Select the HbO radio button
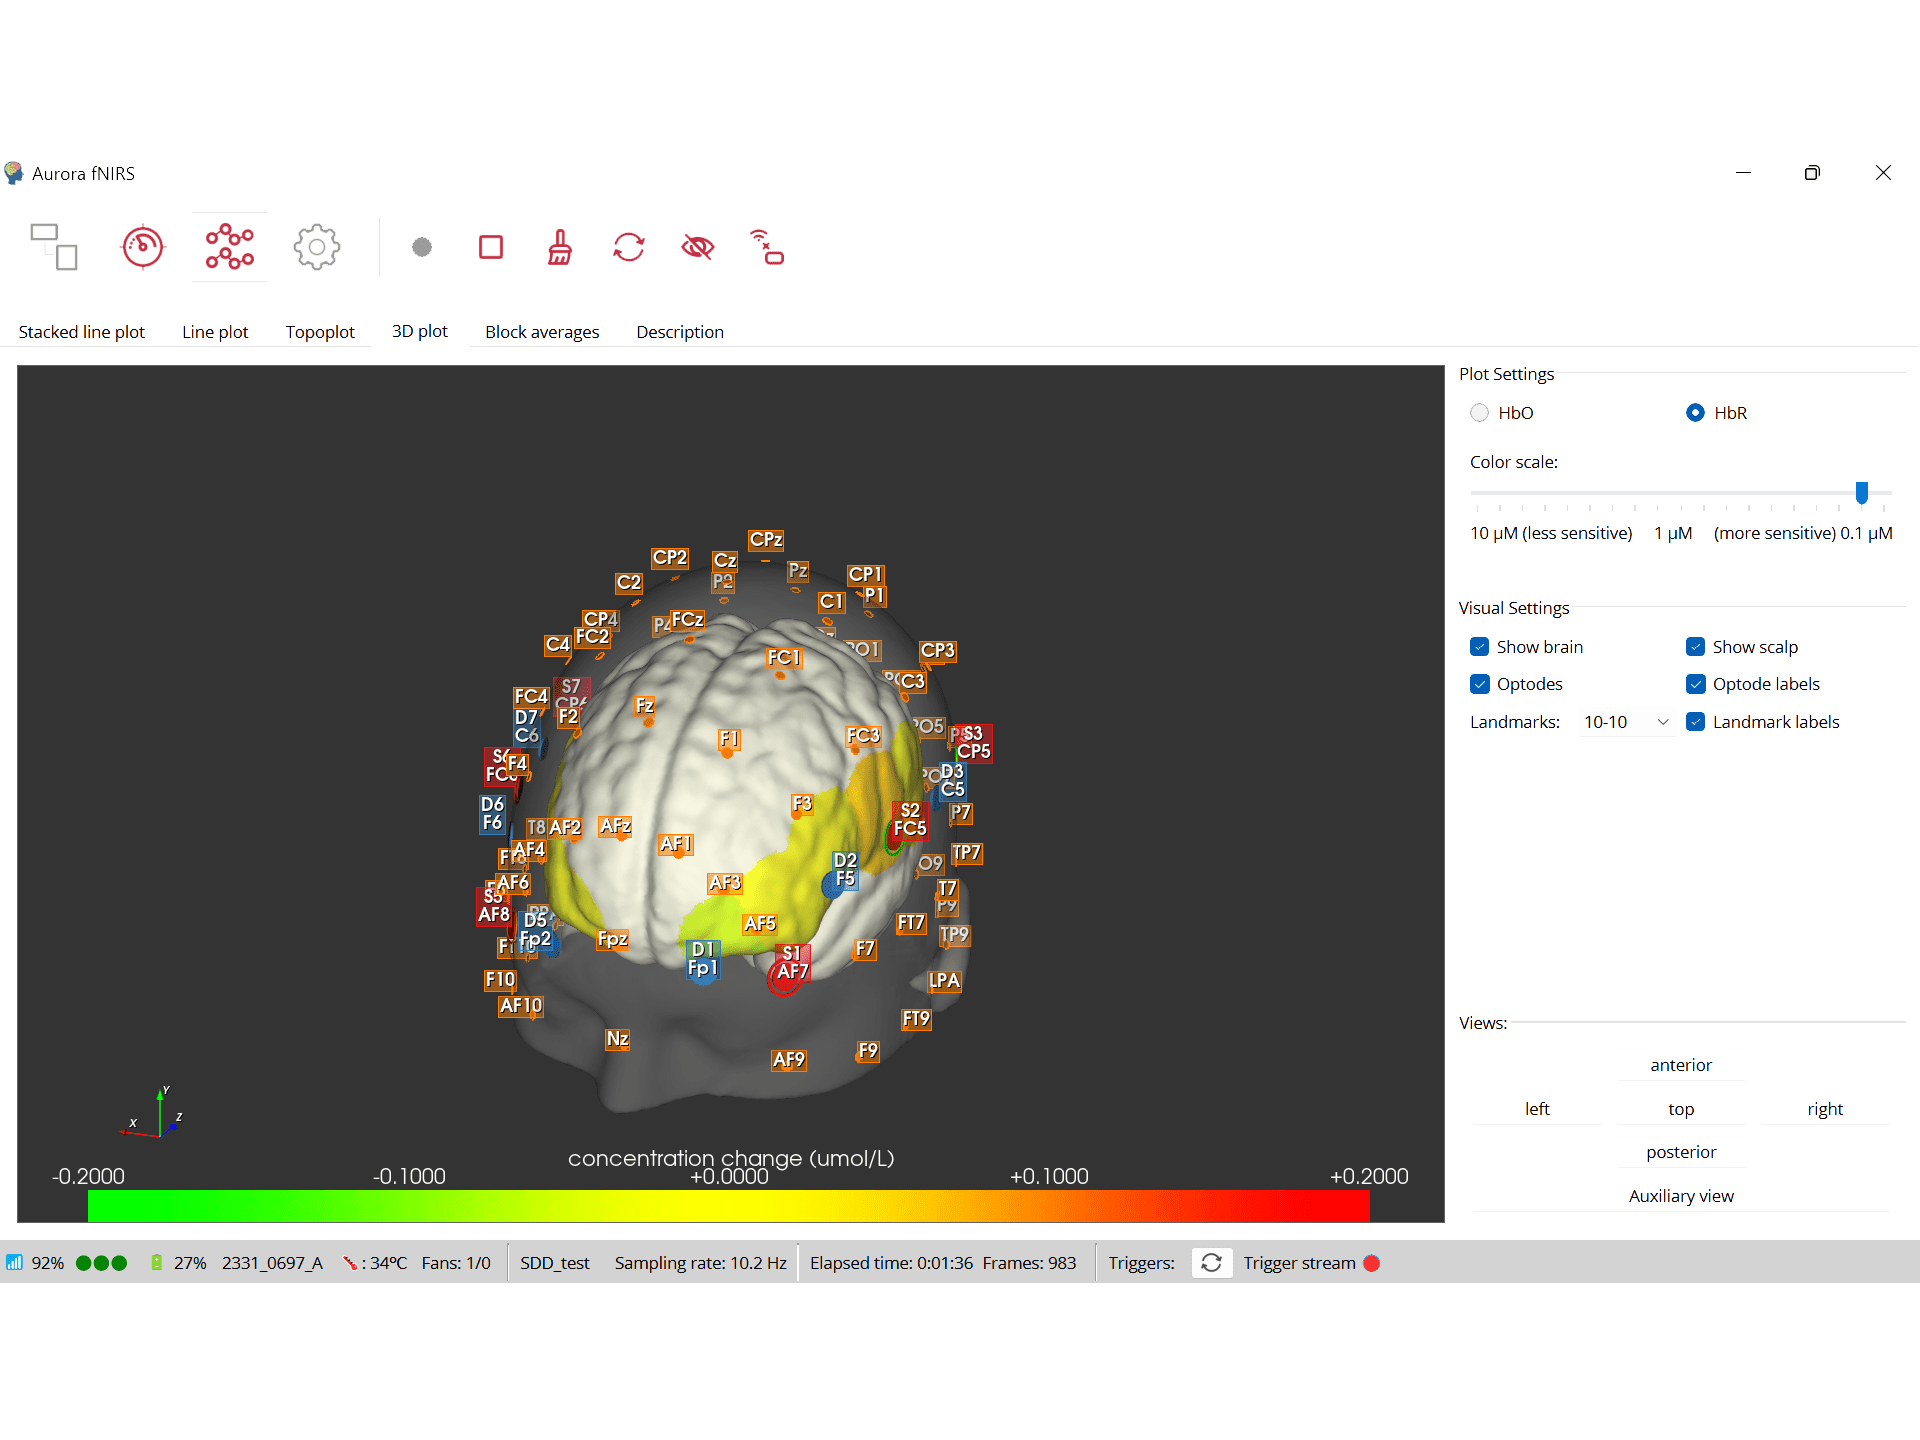The width and height of the screenshot is (1920, 1440). (1480, 413)
